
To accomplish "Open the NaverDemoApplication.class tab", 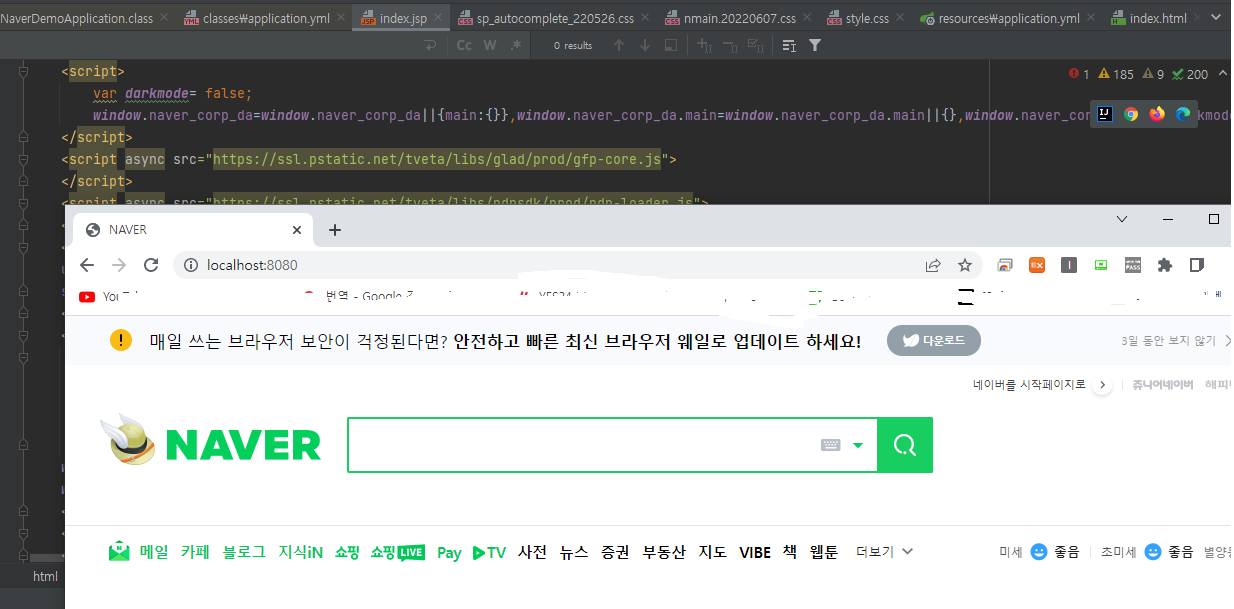I will 77,18.
